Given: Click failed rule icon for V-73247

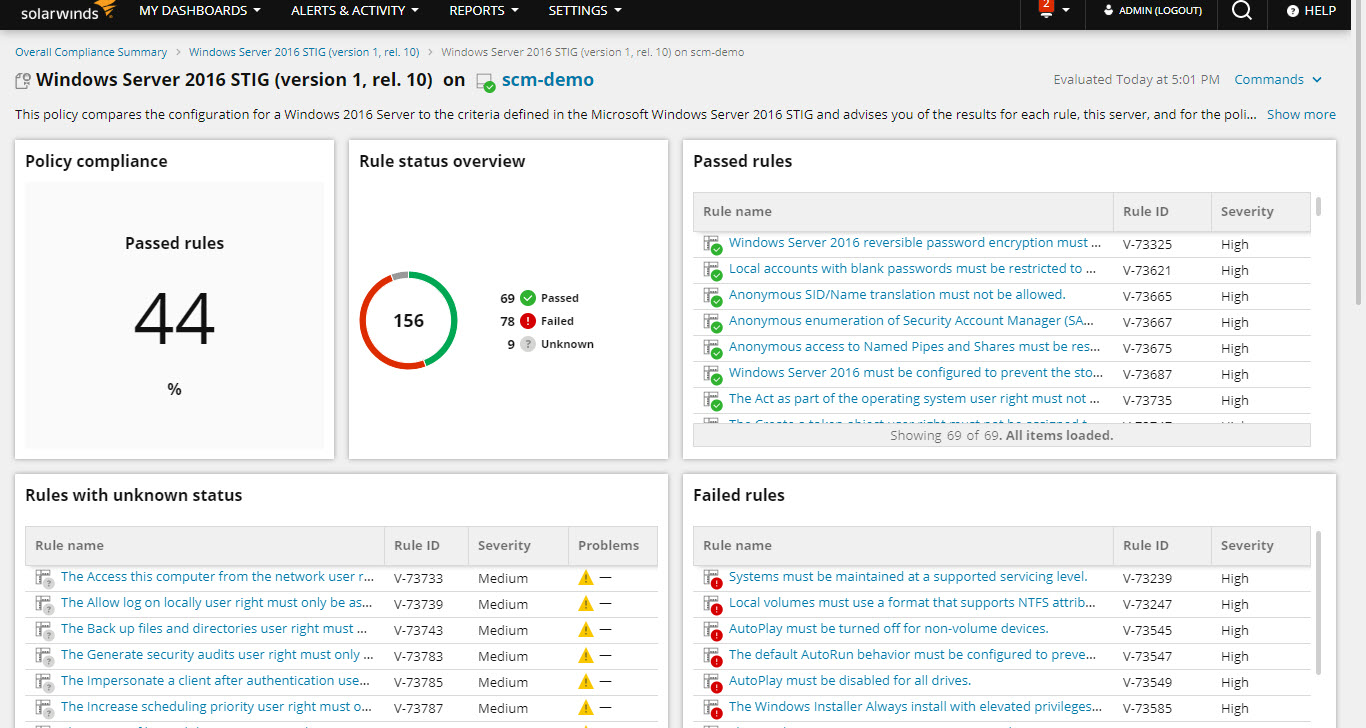Looking at the screenshot, I should click(712, 604).
